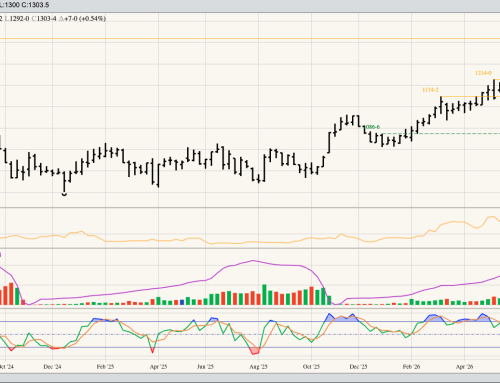Click the Oct '24 date axis label
This screenshot has width=500, height=383.
coord(7,367)
